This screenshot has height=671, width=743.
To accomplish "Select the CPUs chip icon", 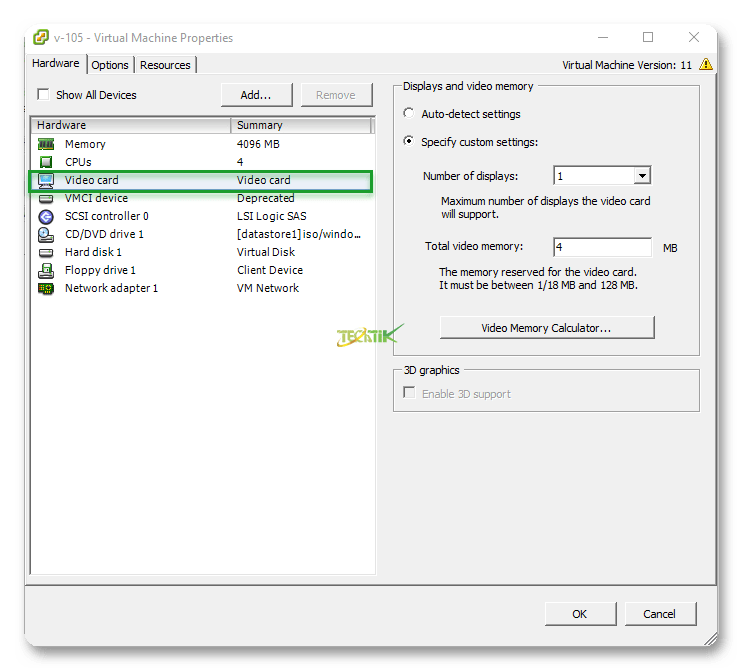I will pos(45,162).
